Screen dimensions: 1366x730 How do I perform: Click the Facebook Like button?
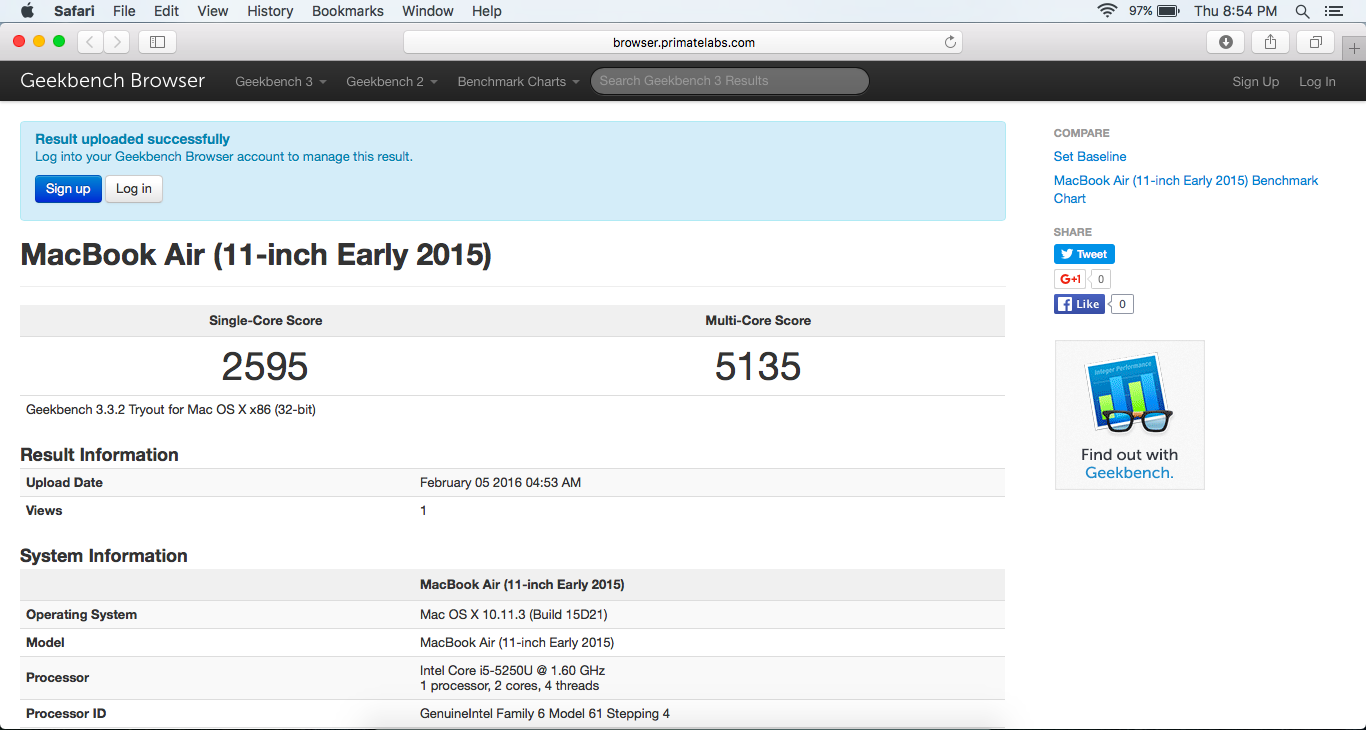tap(1079, 304)
